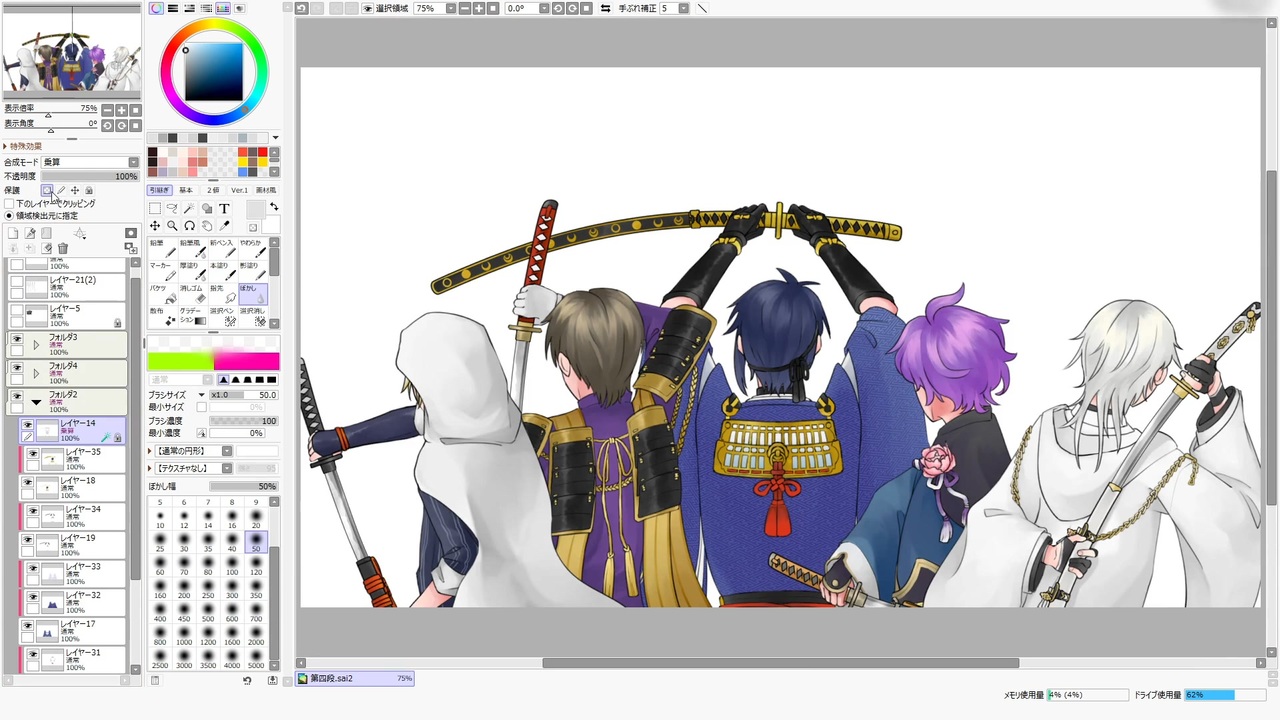The image size is (1280, 720).
Task: Pick the red swatch in color palette
Action: click(263, 152)
